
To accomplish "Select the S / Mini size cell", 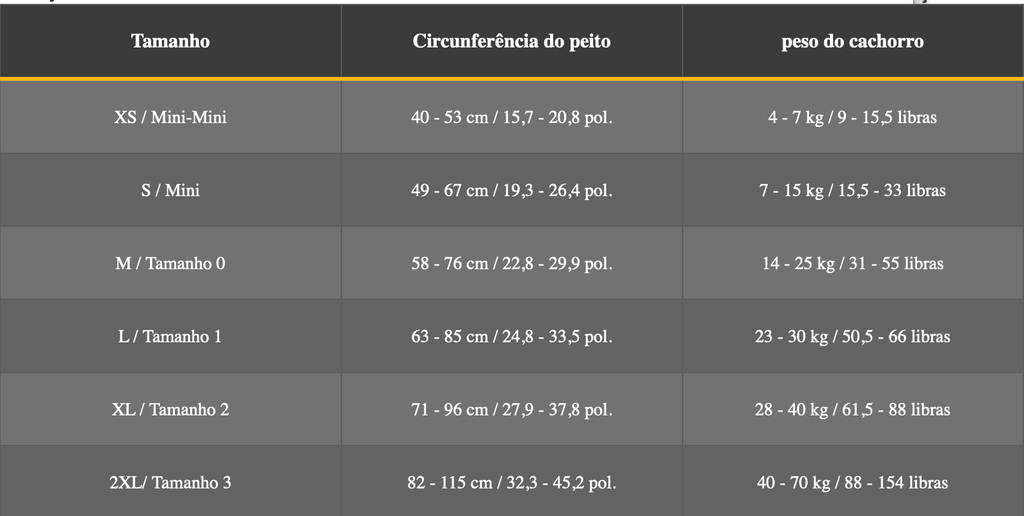I will pos(170,190).
